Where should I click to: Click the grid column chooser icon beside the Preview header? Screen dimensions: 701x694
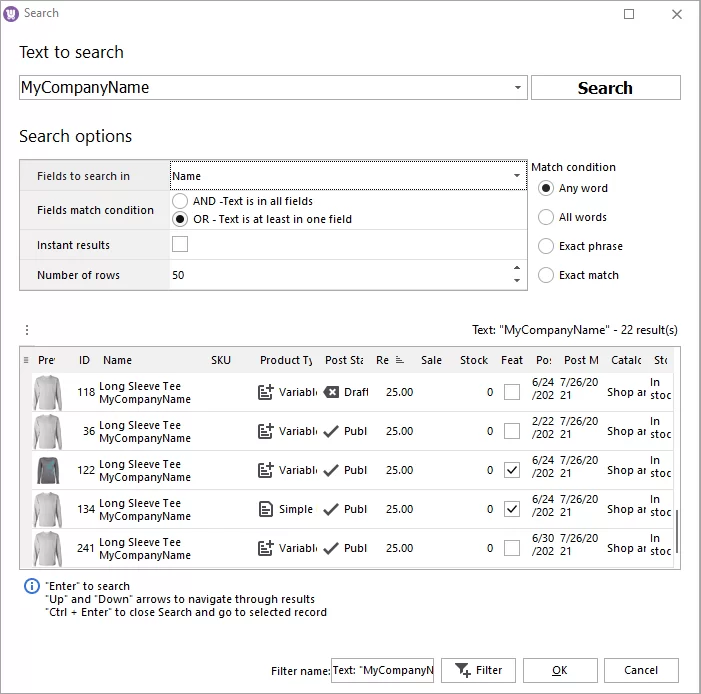pyautogui.click(x=27, y=360)
